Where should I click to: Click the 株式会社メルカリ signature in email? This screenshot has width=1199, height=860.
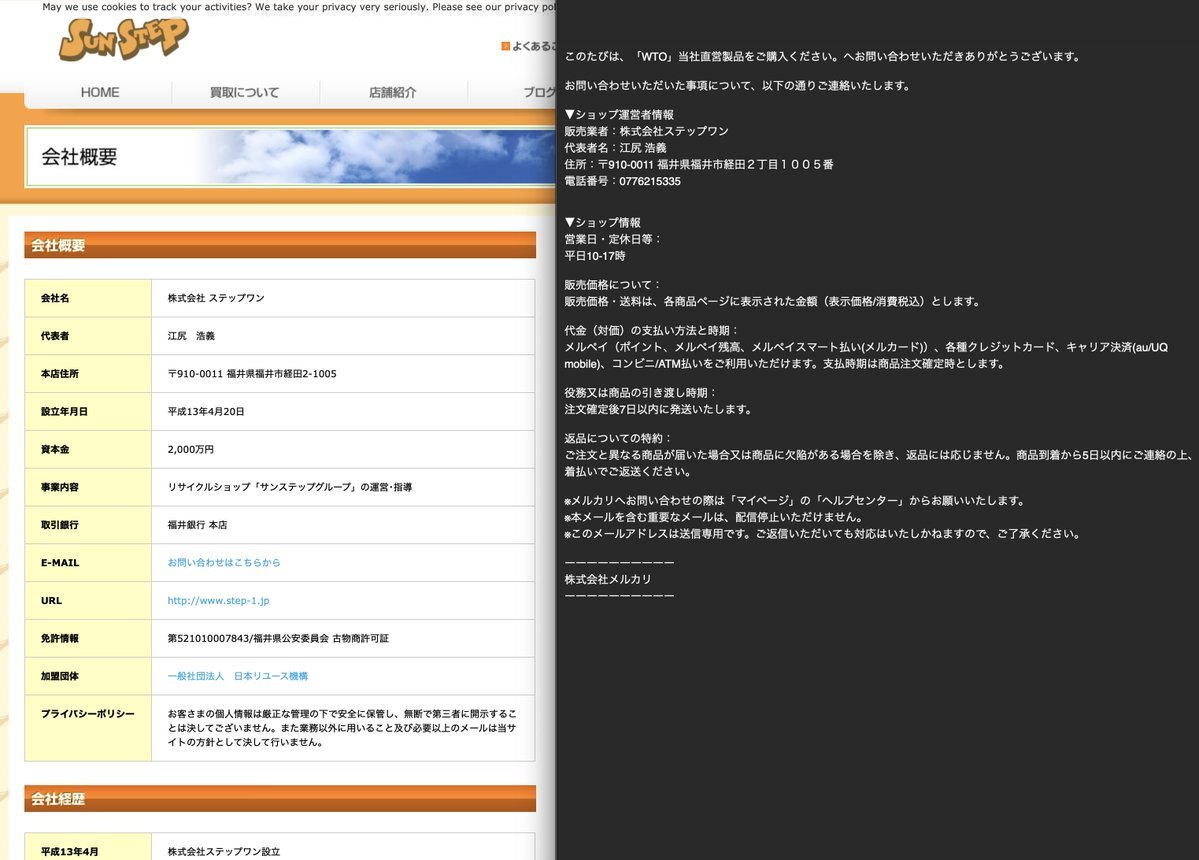[x=608, y=579]
